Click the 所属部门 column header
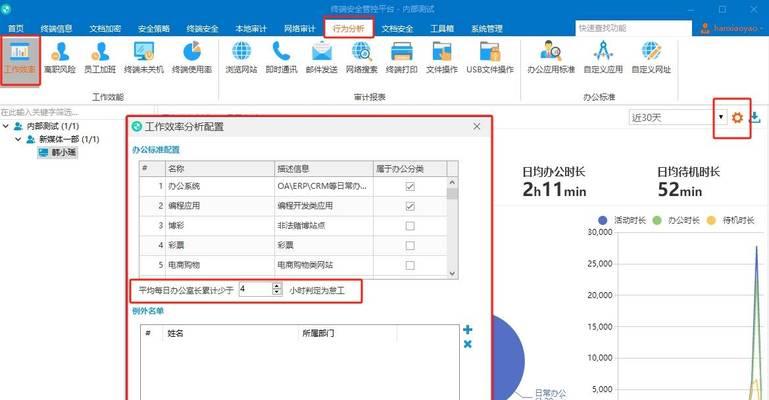Screen dimensions: 769x400 (x=347, y=333)
